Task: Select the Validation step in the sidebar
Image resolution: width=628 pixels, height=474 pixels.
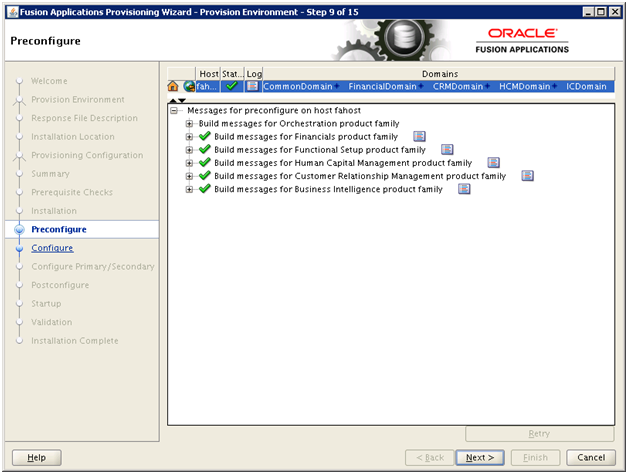Action: pyautogui.click(x=52, y=322)
